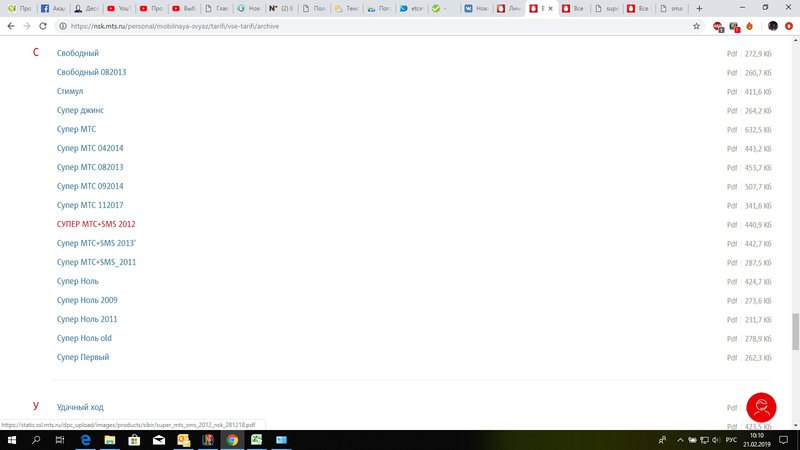This screenshot has width=800, height=450.
Task: Open Task View on the taskbar
Action: [x=60, y=440]
